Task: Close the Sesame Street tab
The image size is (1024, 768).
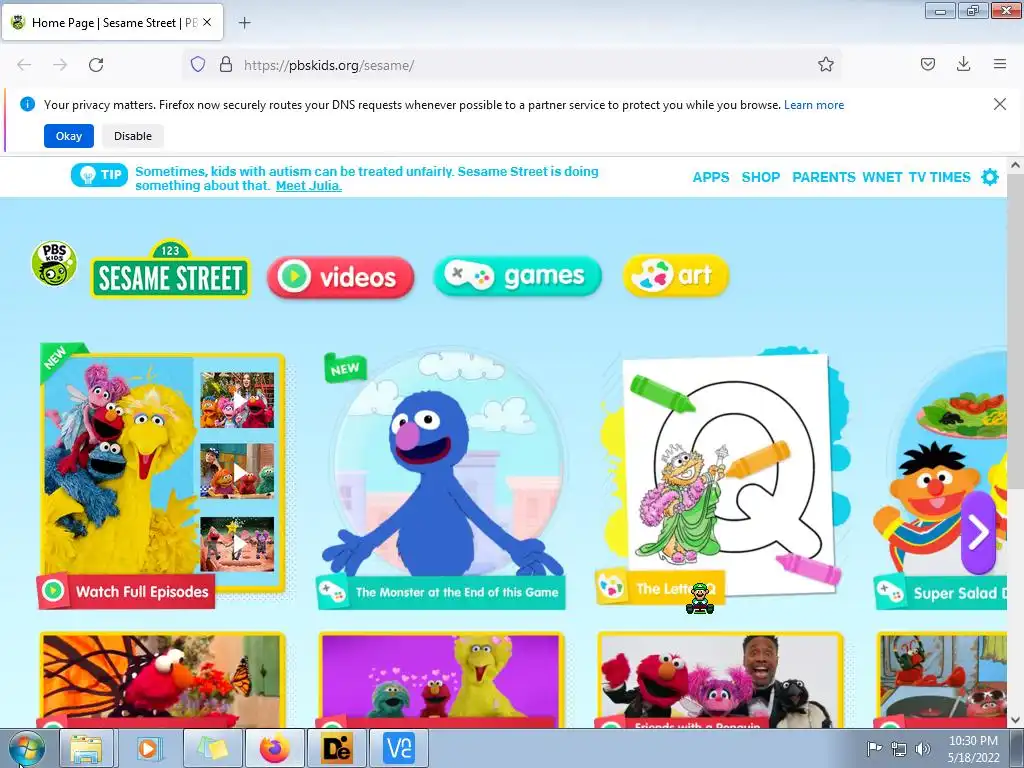Action: [207, 22]
